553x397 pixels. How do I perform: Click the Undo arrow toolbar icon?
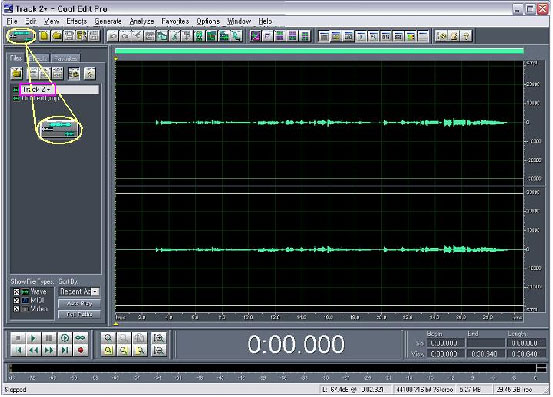113,36
